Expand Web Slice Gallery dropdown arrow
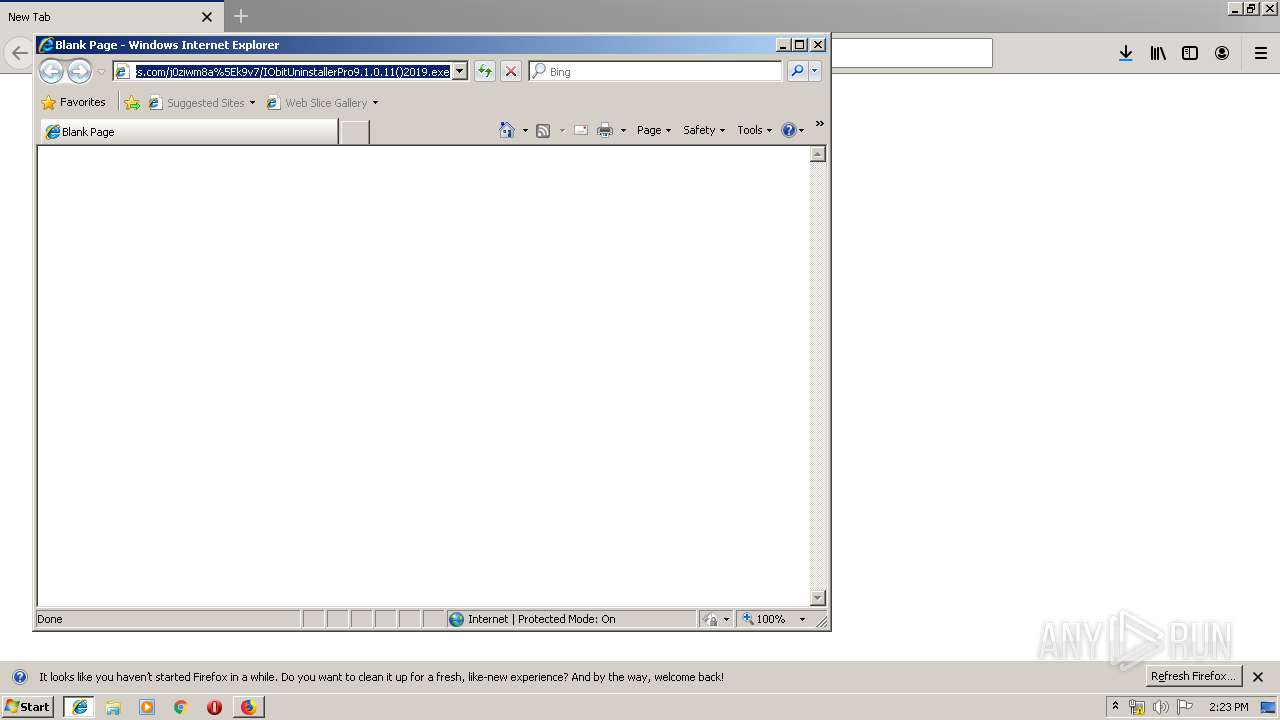The image size is (1280, 720). click(x=376, y=102)
